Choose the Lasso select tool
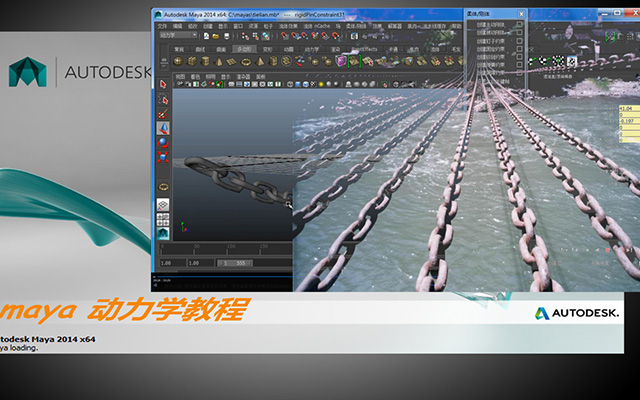The height and width of the screenshot is (400, 640). click(163, 99)
